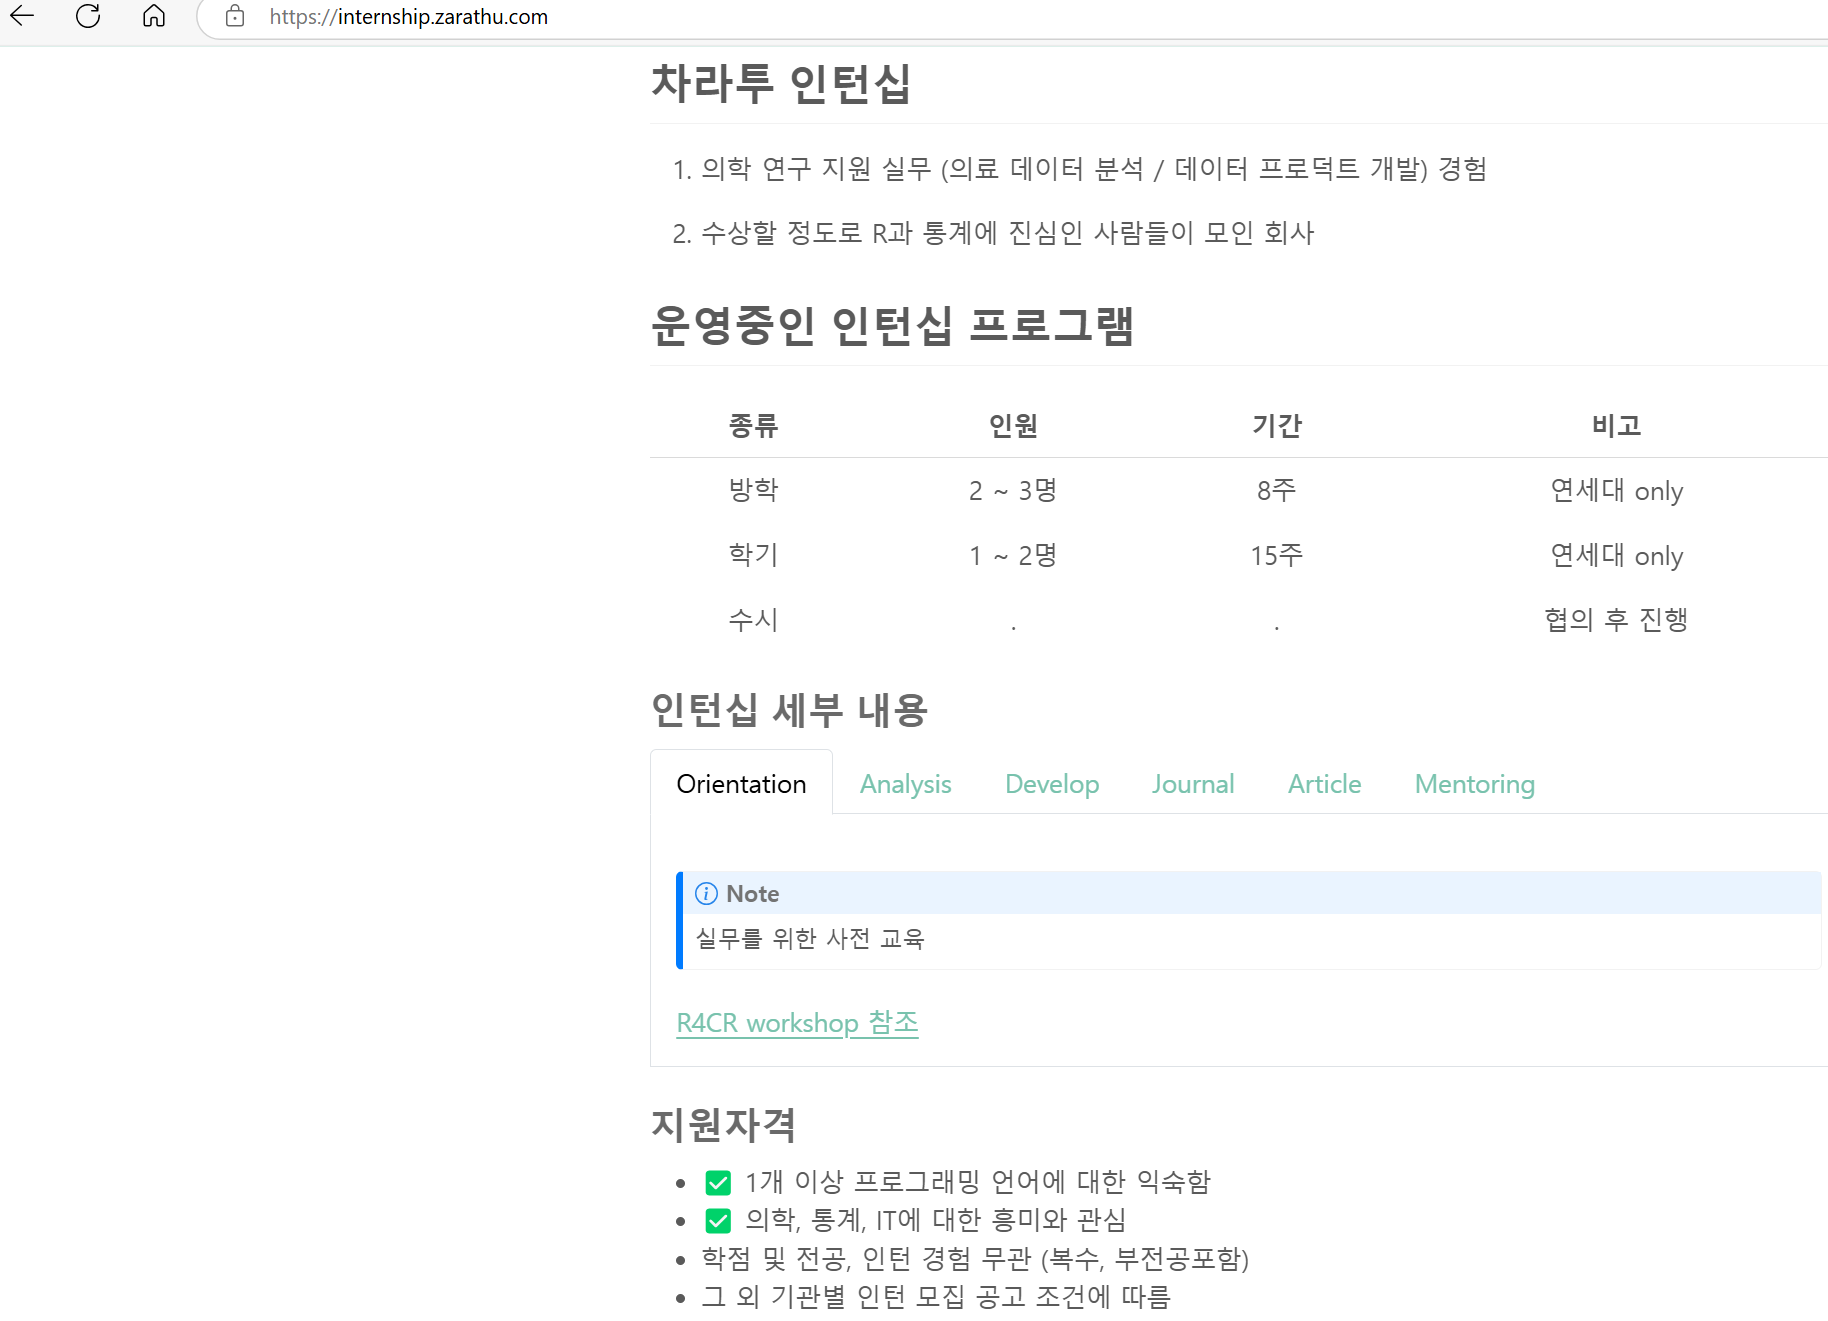Click the blue info icon beside Note
The width and height of the screenshot is (1828, 1321).
point(706,893)
